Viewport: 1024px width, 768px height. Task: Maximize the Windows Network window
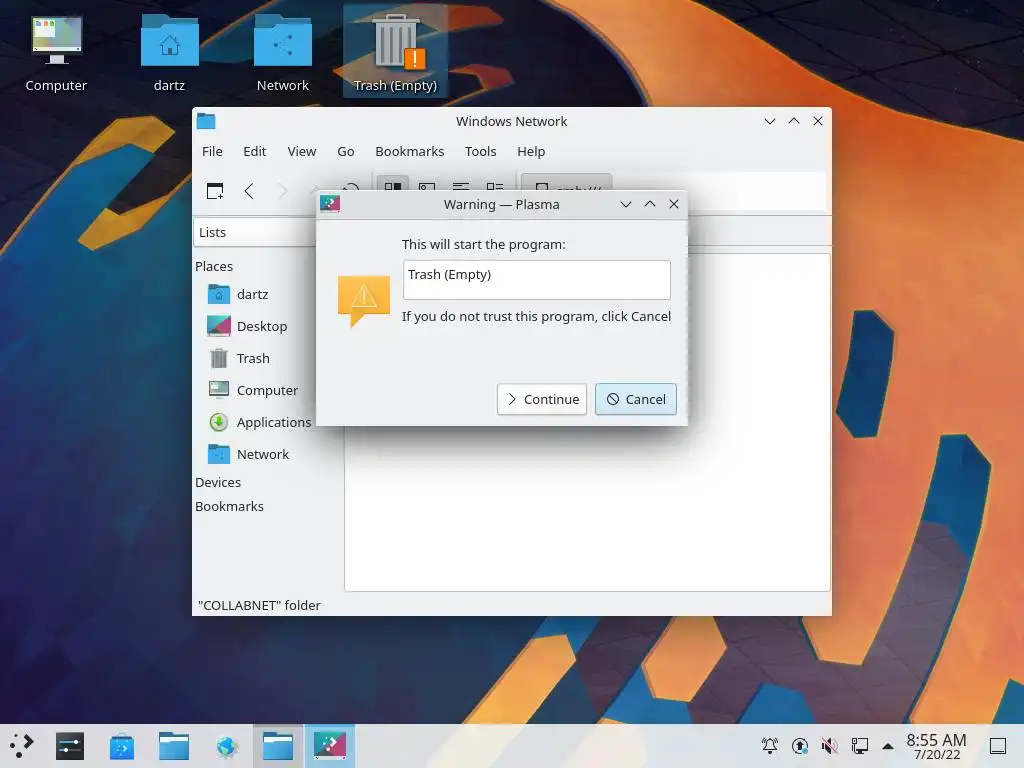click(x=794, y=121)
